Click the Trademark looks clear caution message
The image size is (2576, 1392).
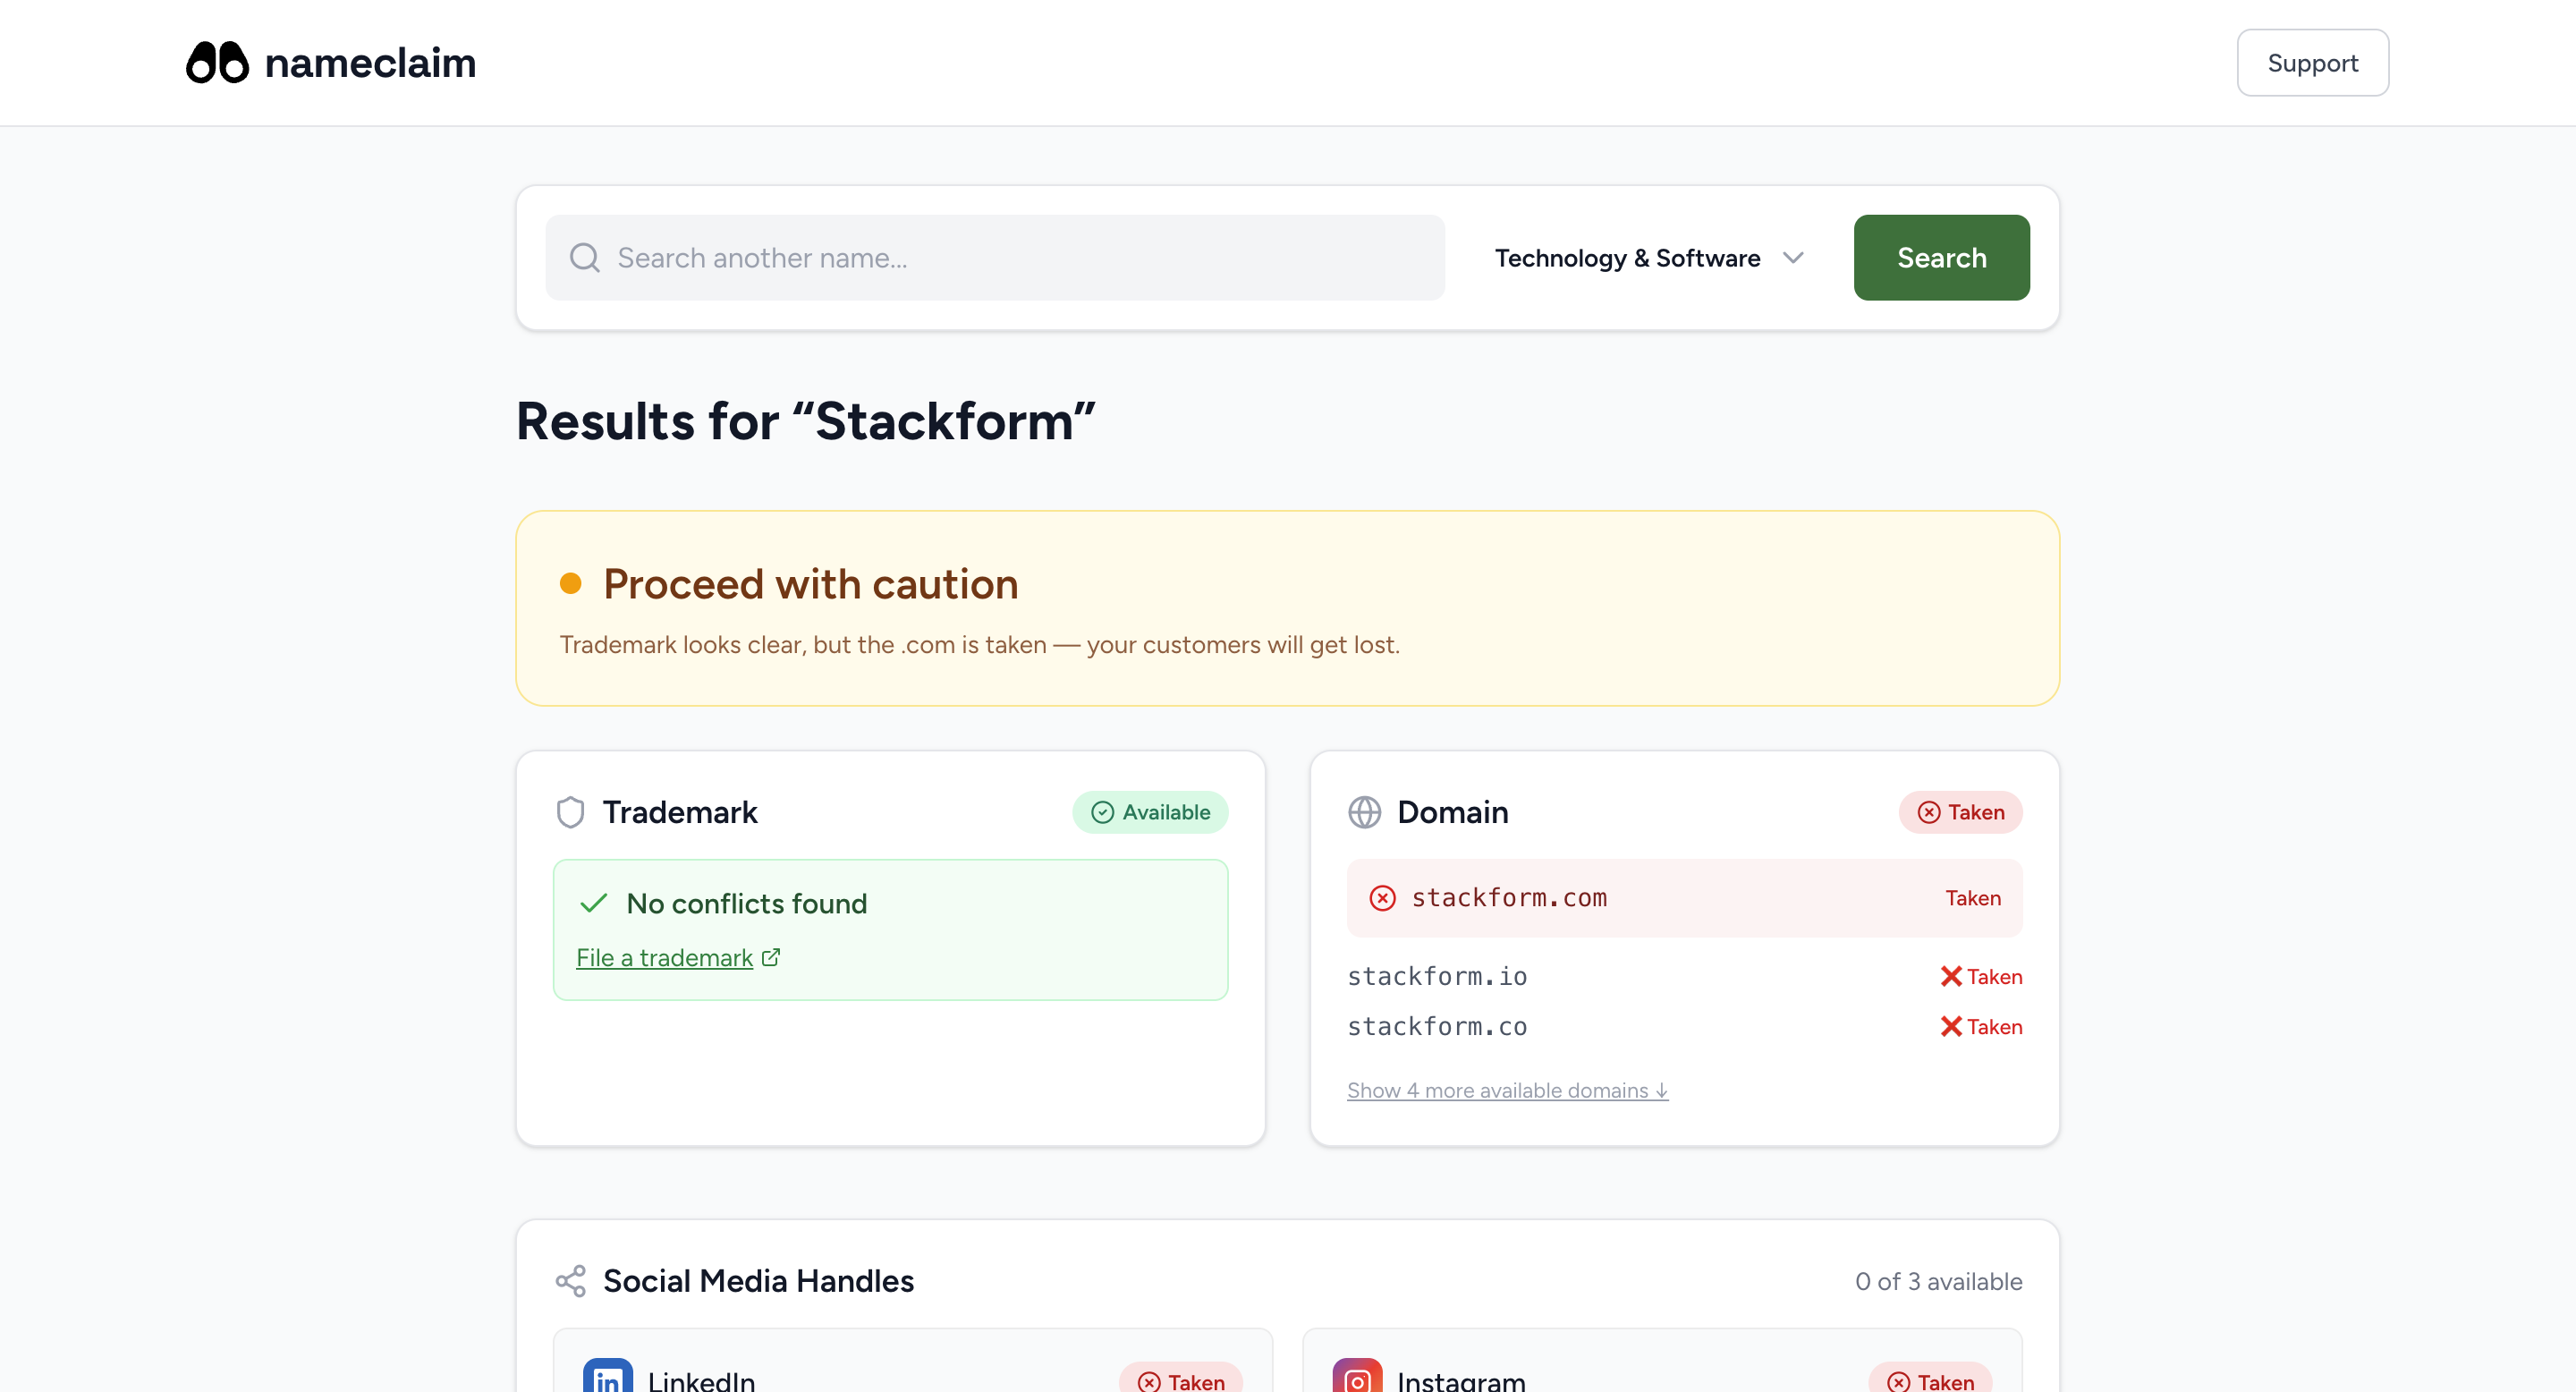pos(979,645)
